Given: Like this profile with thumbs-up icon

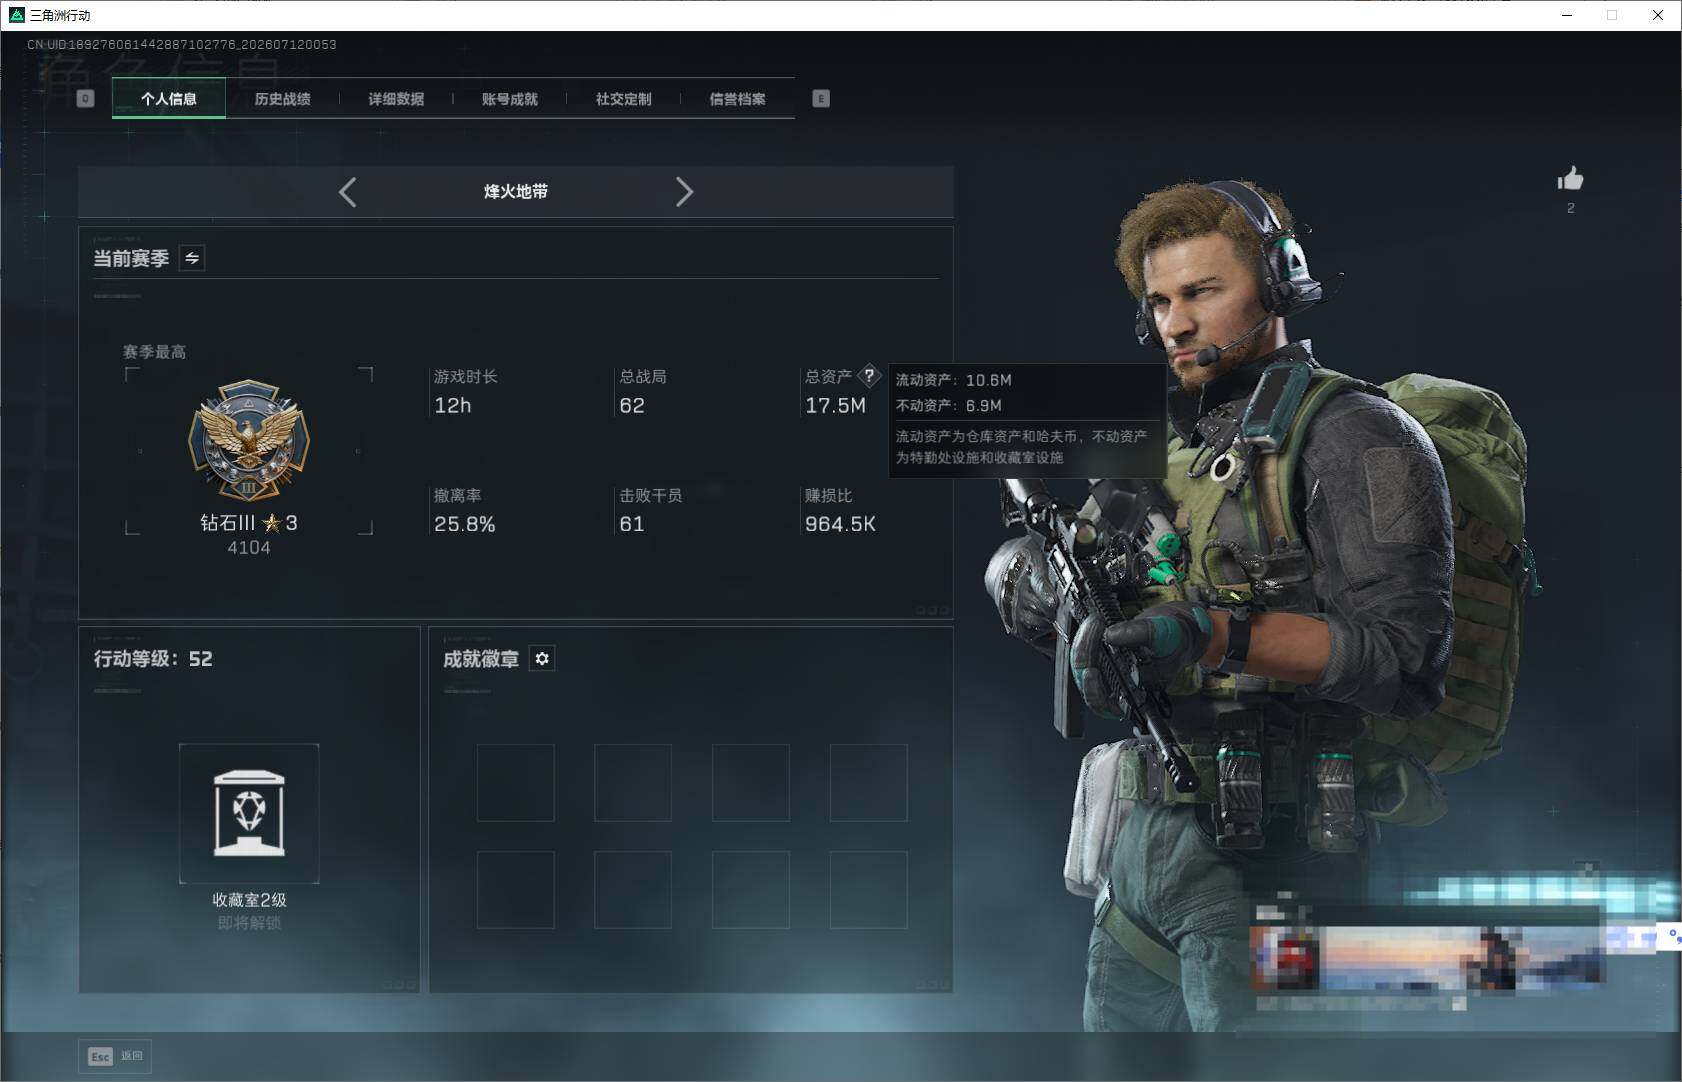Looking at the screenshot, I should (x=1570, y=179).
